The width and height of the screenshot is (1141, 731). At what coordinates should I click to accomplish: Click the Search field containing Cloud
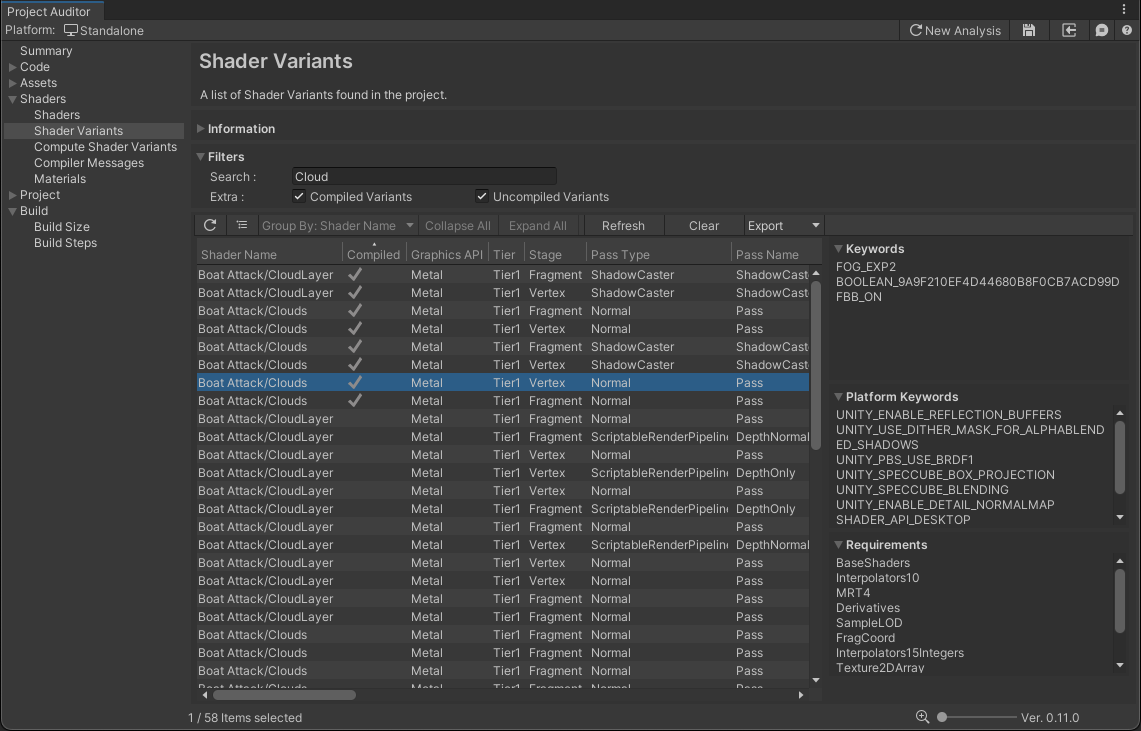point(424,177)
